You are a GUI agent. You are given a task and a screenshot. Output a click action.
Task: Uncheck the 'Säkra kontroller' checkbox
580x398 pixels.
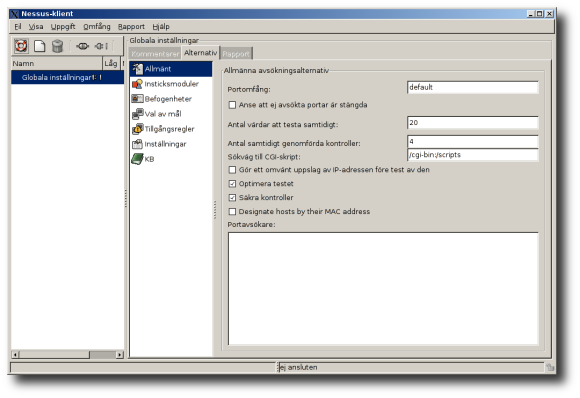coord(232,198)
